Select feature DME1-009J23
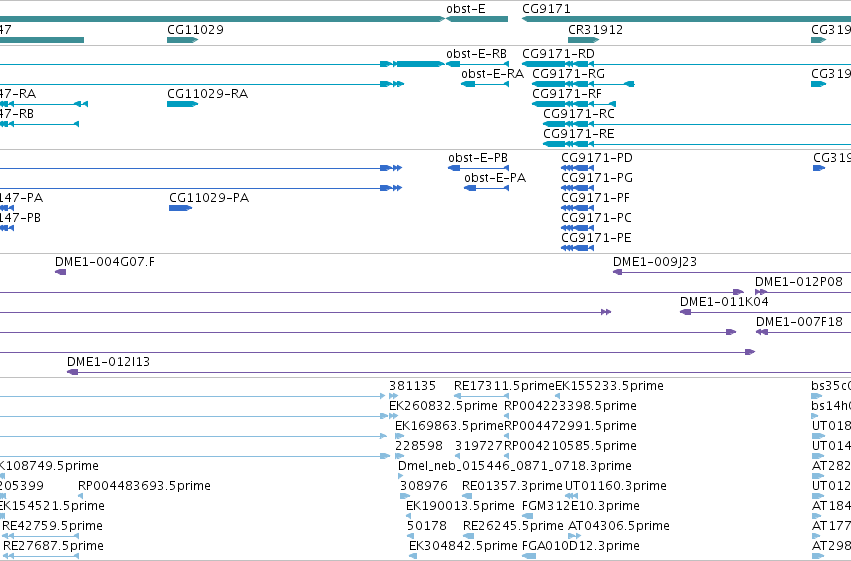The height and width of the screenshot is (561, 851). (x=732, y=272)
